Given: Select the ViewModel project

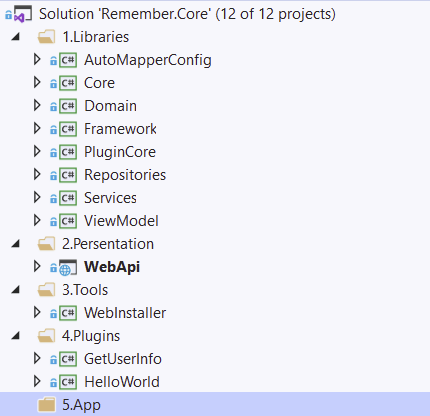Looking at the screenshot, I should (121, 221).
